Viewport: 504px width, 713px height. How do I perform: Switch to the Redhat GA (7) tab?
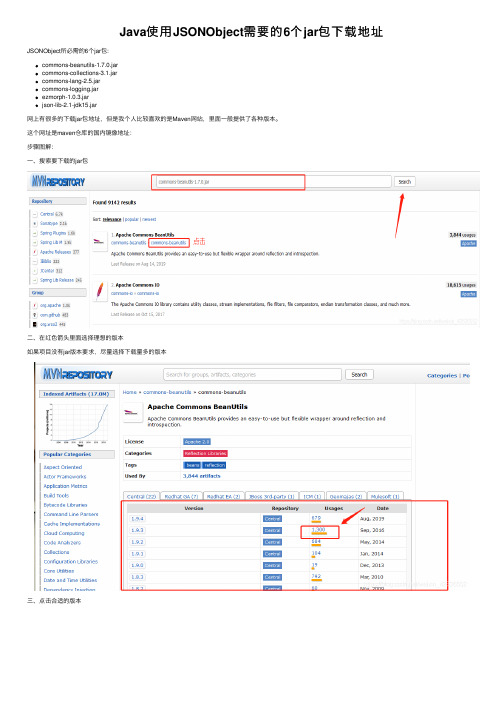[181, 497]
